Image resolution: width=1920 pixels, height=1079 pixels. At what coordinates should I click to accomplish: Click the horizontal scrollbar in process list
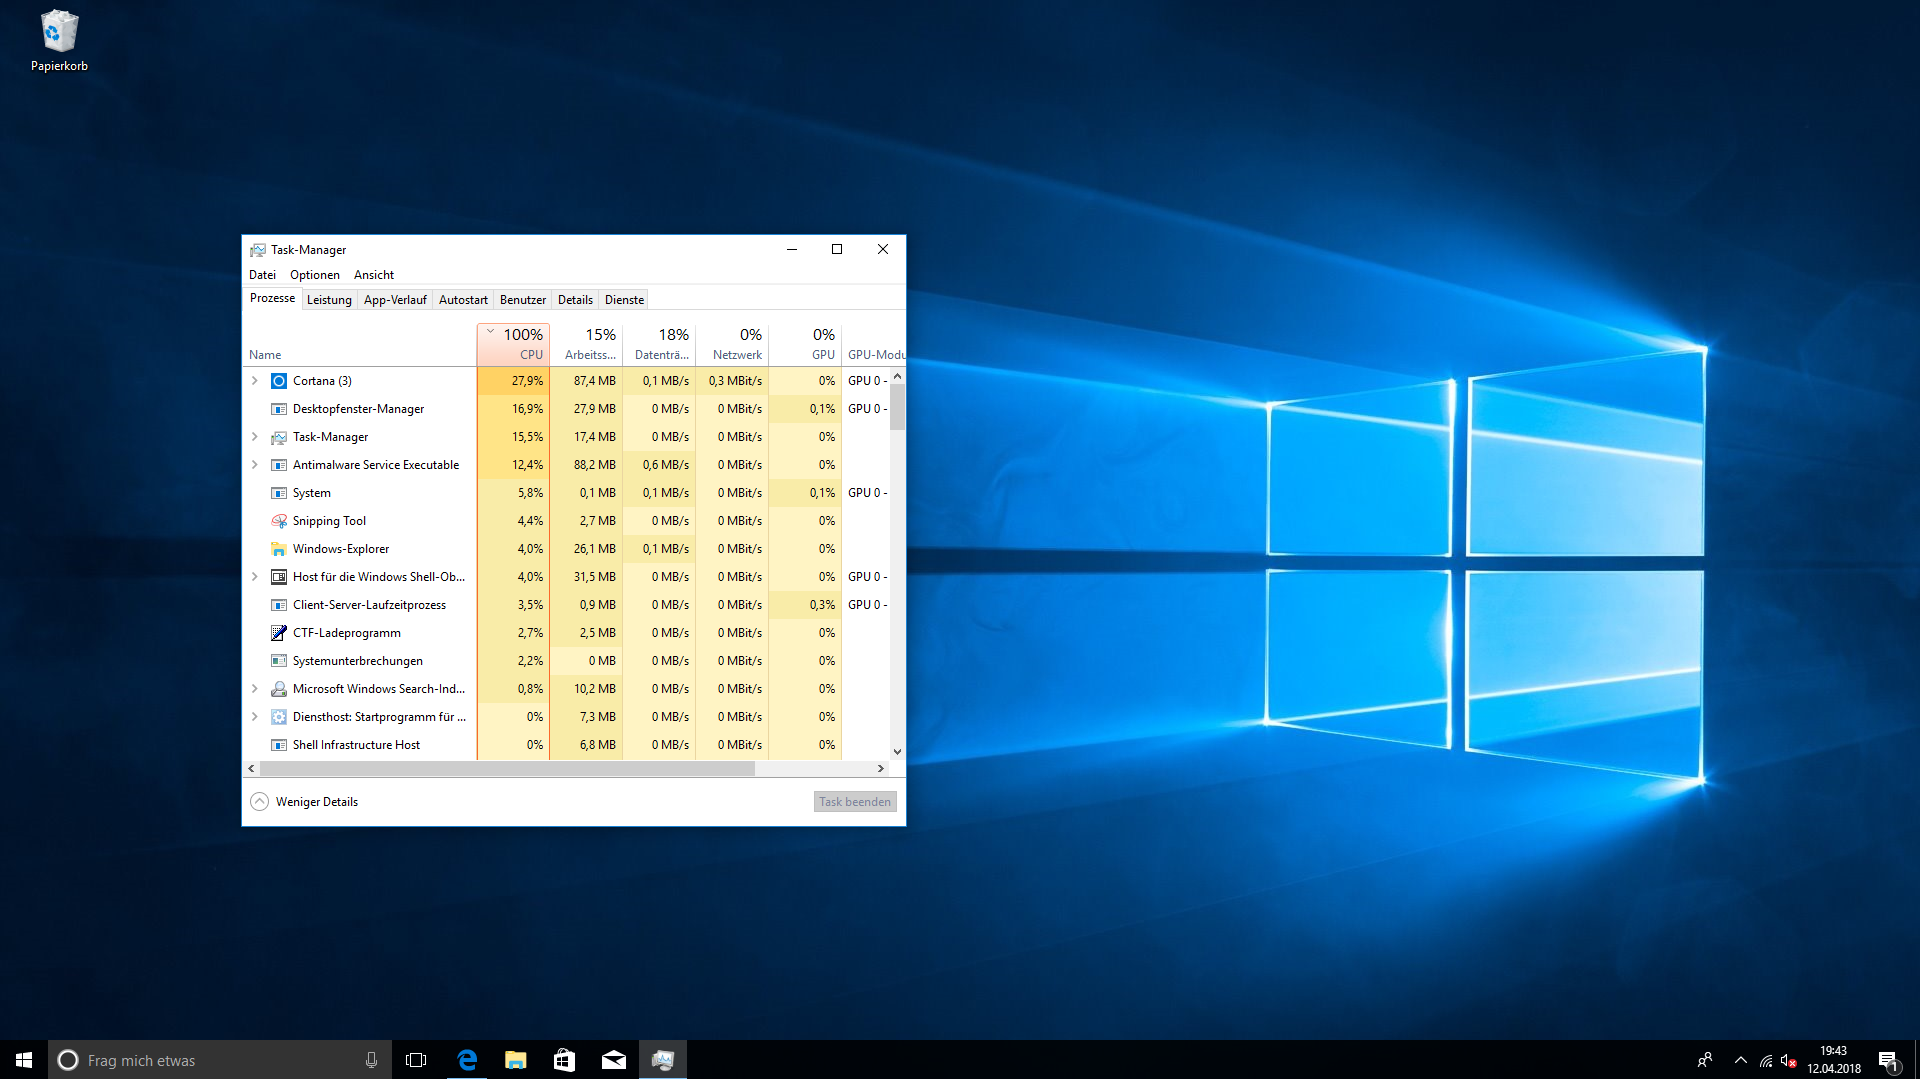click(508, 769)
